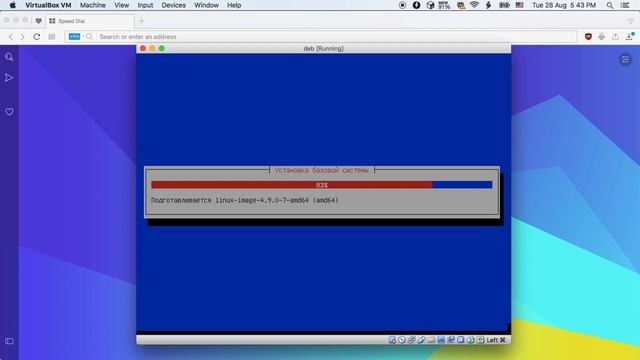
Task: Open Notification Center list icon
Action: (x=625, y=5)
